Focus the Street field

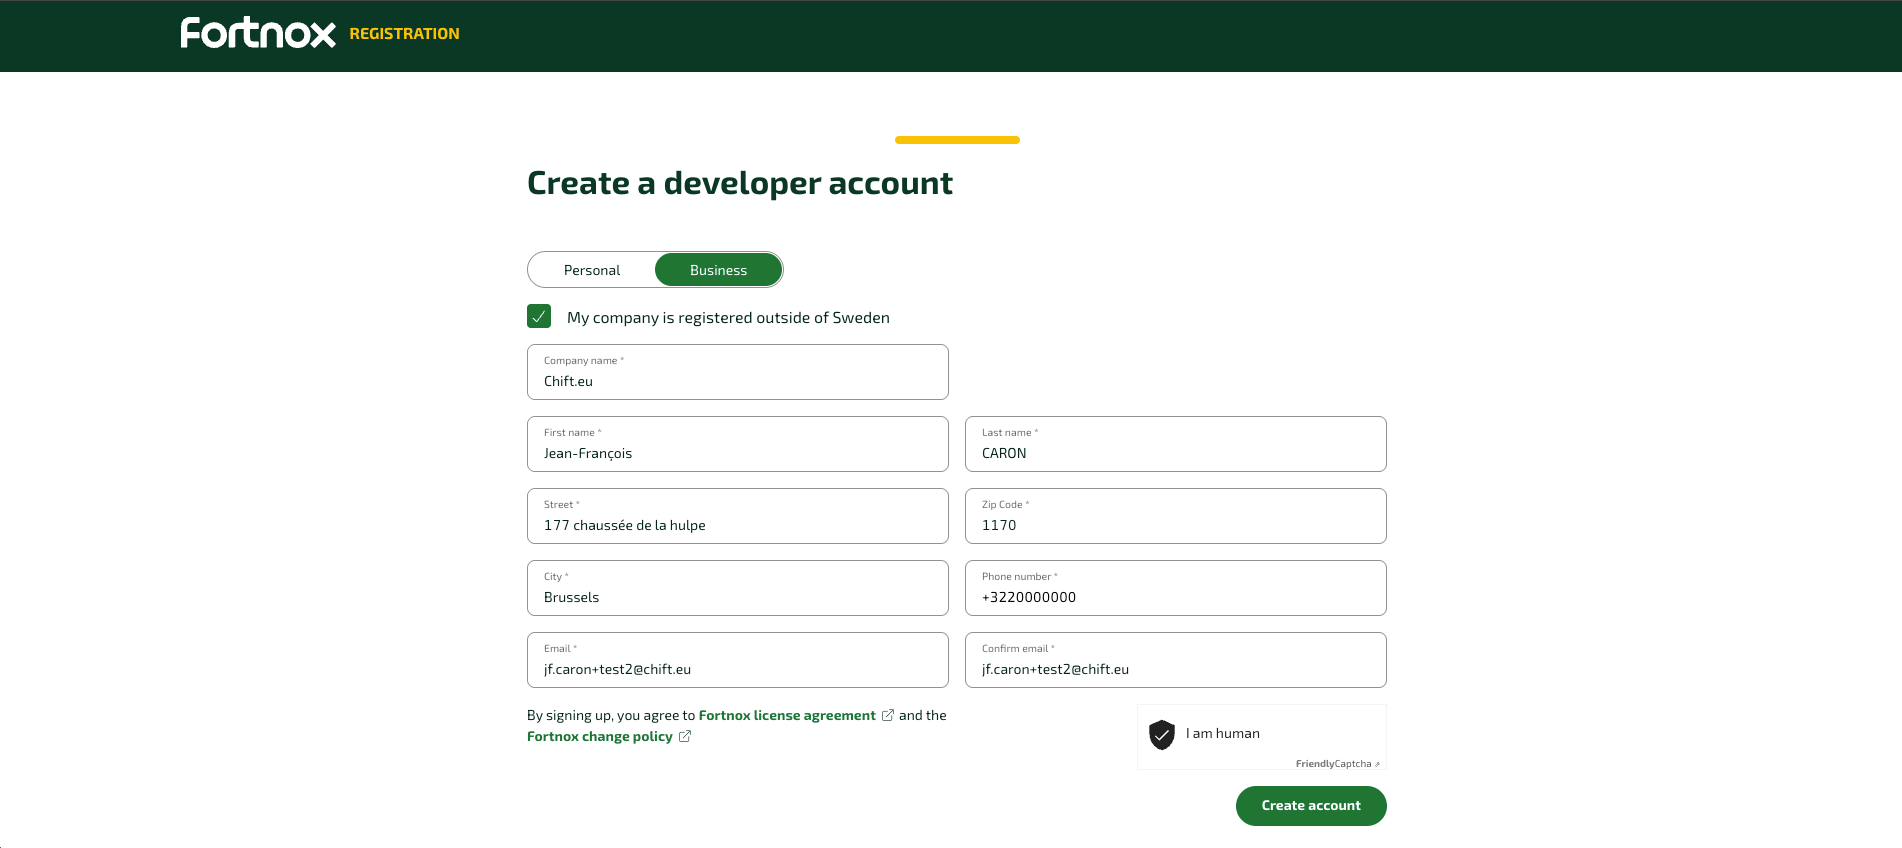point(738,516)
